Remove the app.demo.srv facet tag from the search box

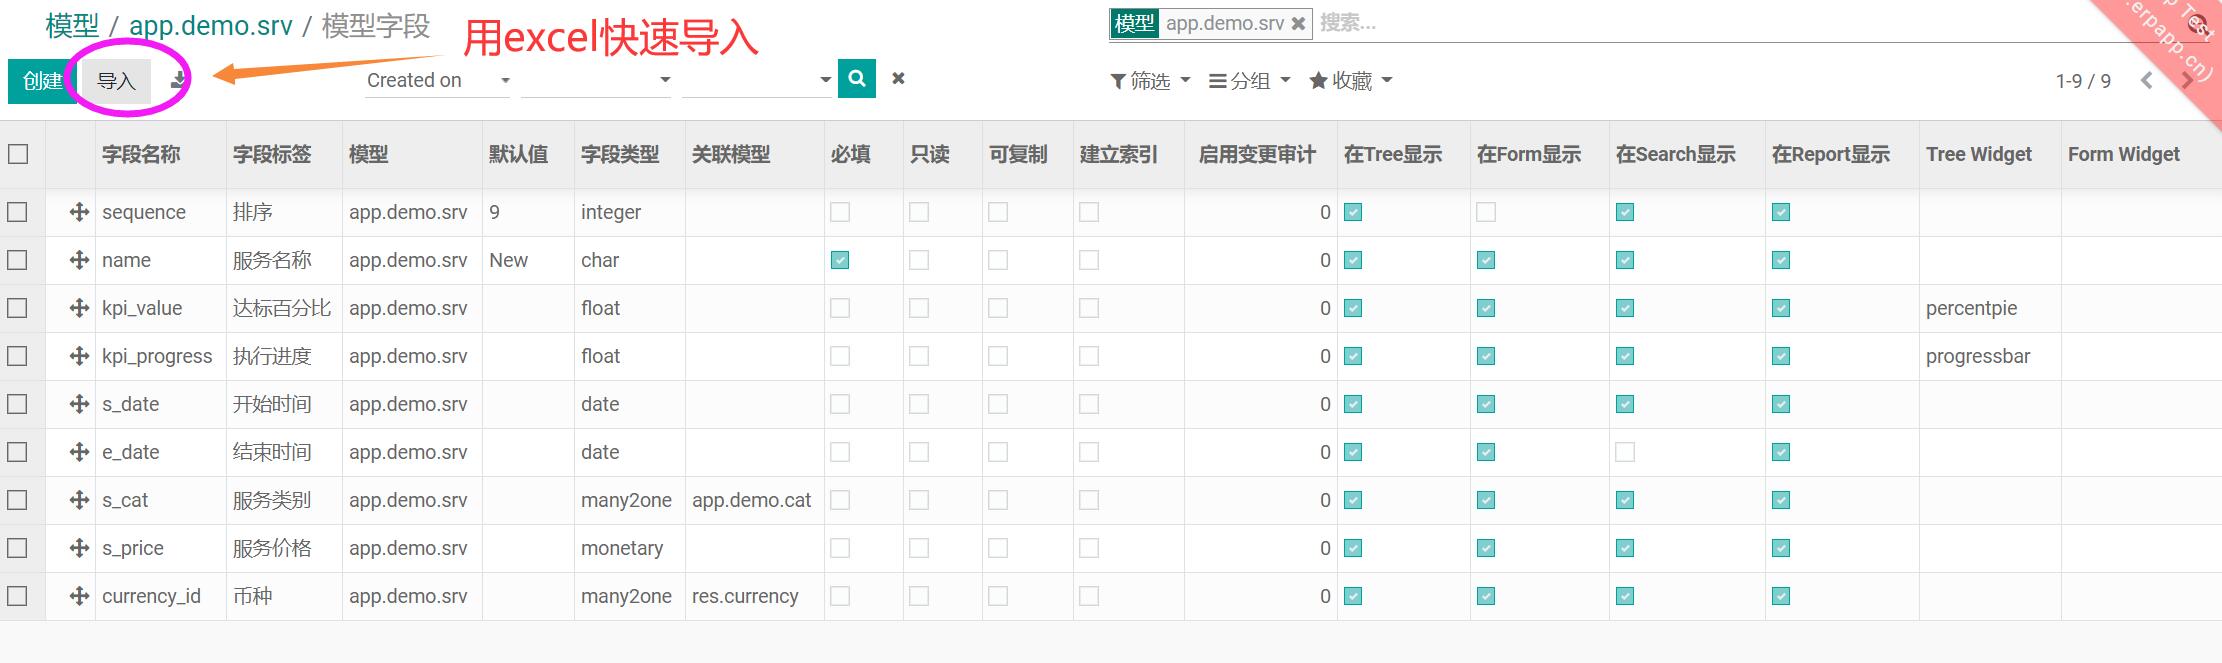click(x=1298, y=23)
